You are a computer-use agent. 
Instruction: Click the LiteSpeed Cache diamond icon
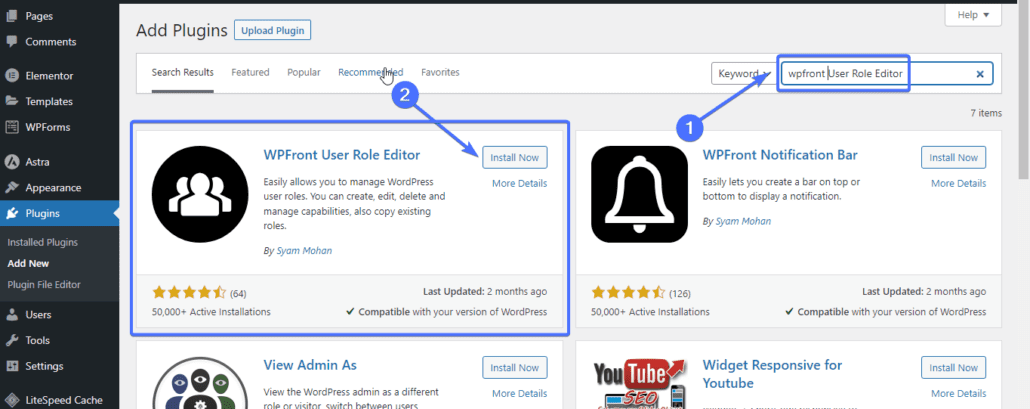pyautogui.click(x=11, y=400)
